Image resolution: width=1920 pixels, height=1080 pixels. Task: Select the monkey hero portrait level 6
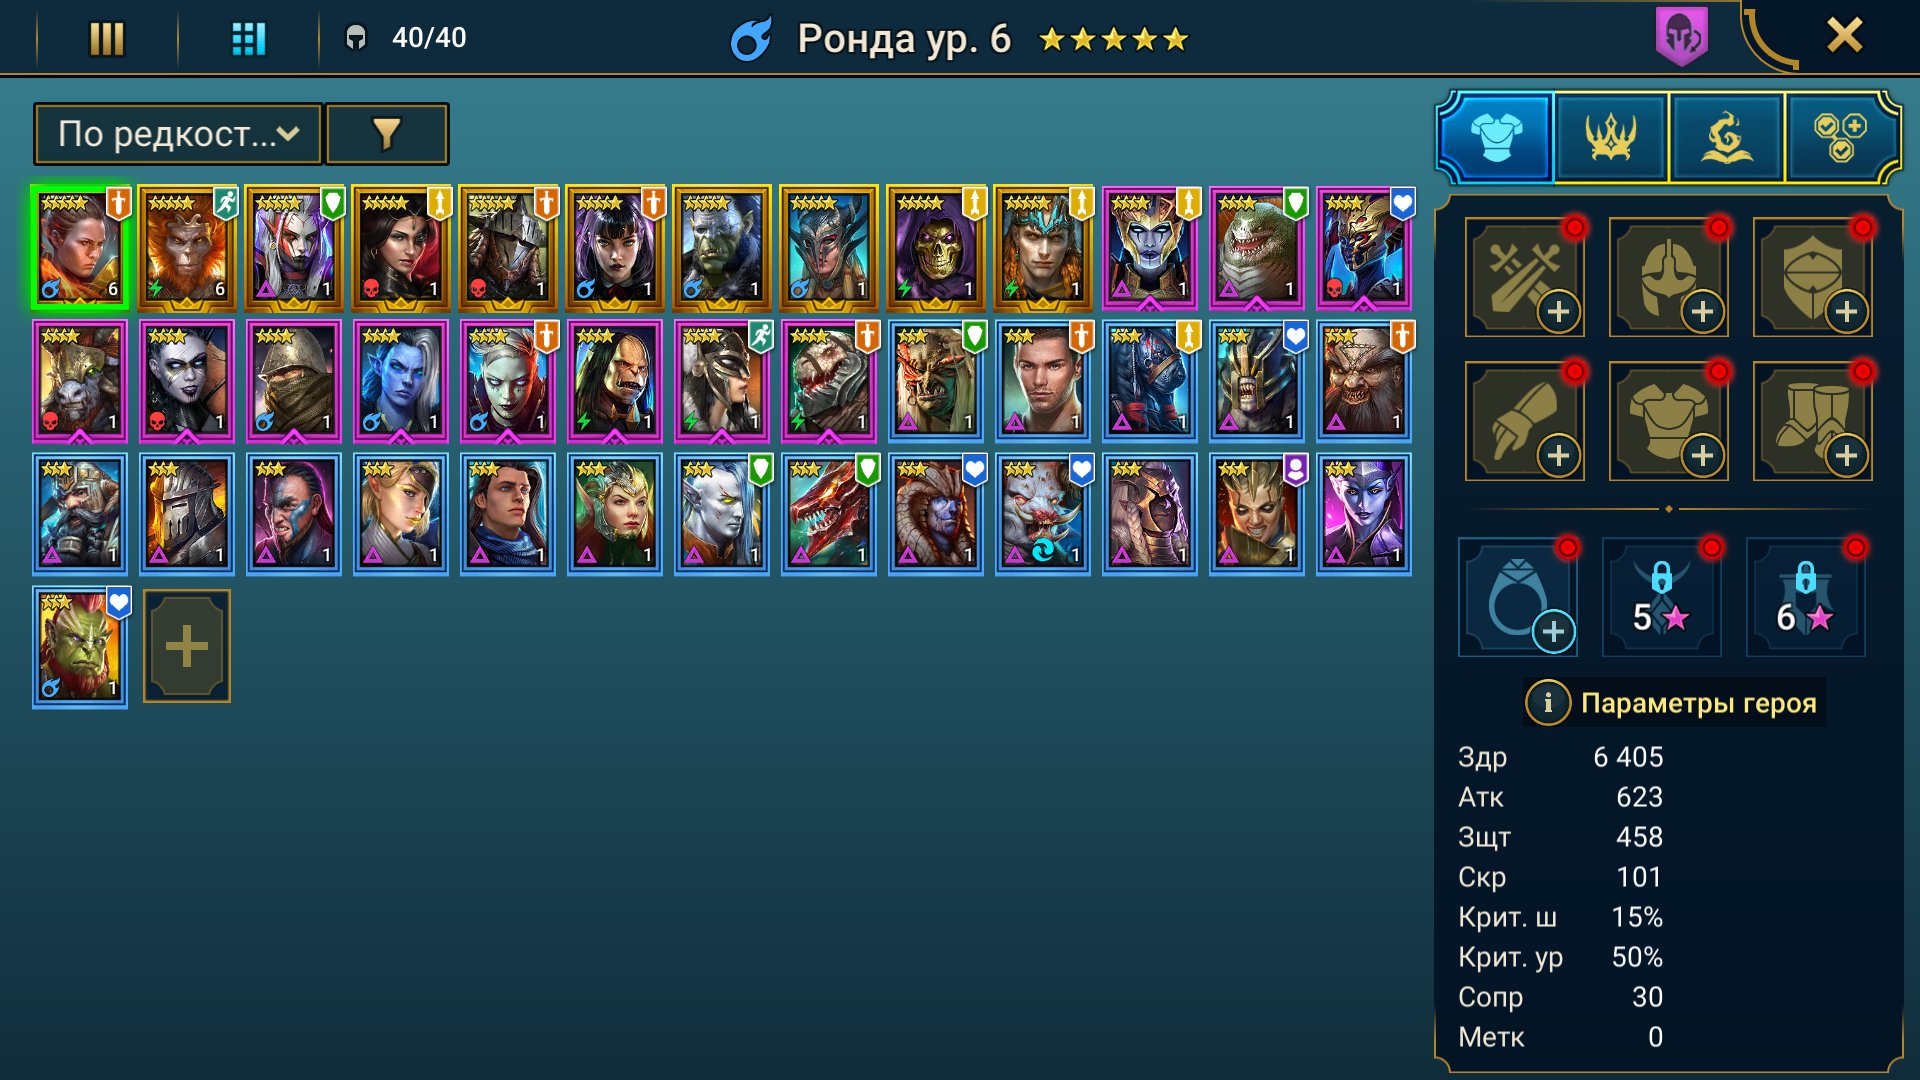(x=187, y=248)
